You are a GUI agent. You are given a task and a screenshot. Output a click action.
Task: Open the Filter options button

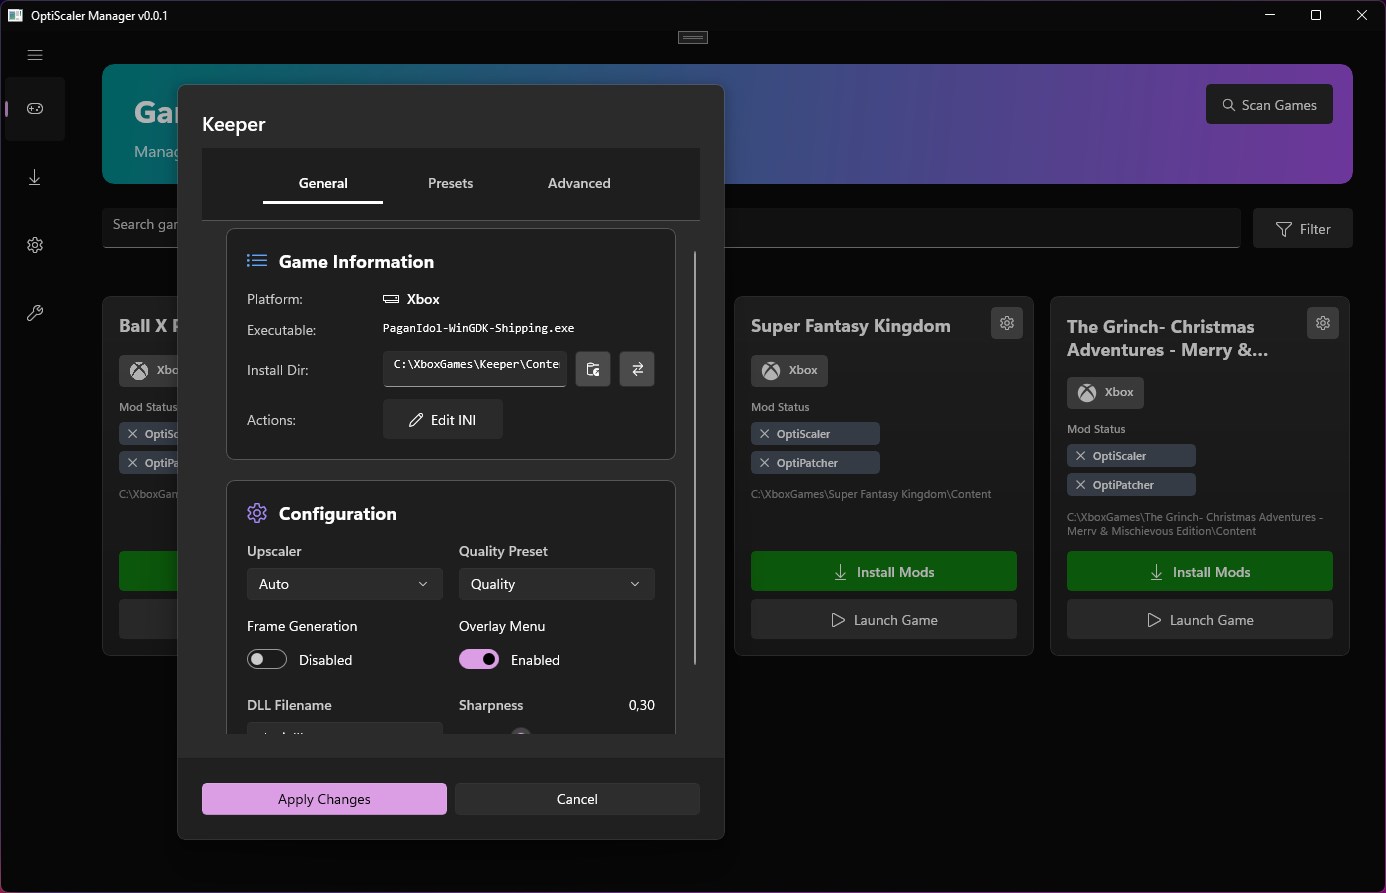pos(1303,229)
